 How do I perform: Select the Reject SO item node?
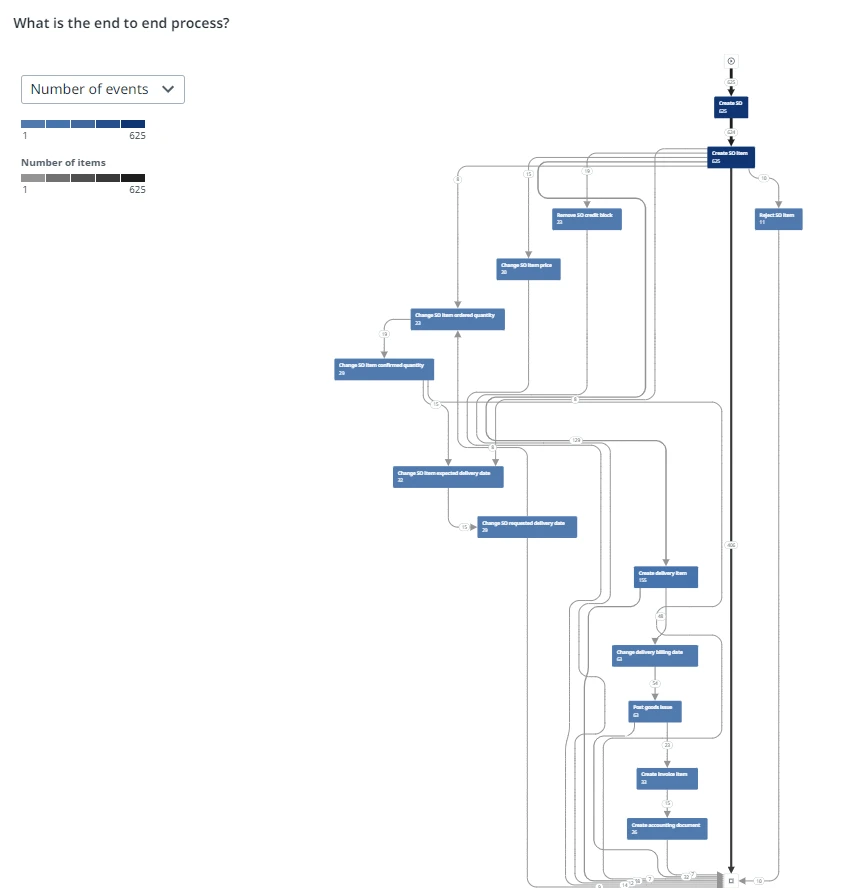[x=779, y=219]
